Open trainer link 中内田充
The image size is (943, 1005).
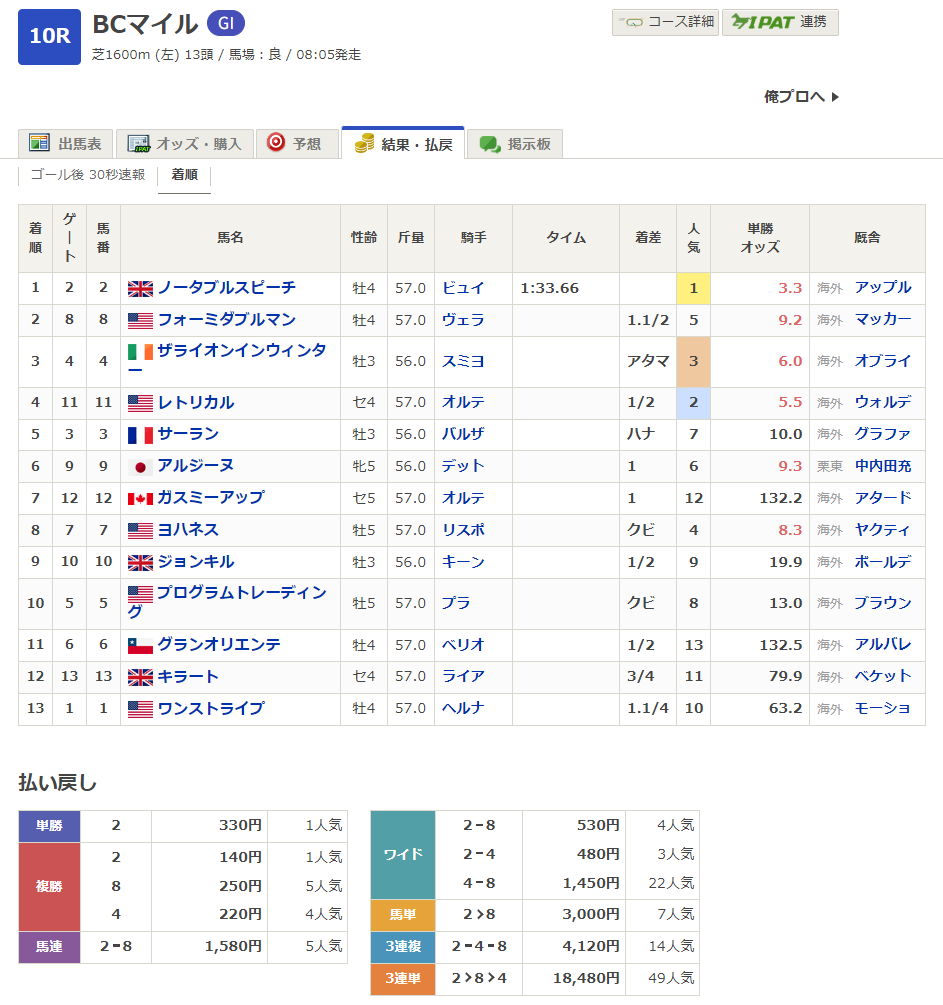tap(882, 466)
